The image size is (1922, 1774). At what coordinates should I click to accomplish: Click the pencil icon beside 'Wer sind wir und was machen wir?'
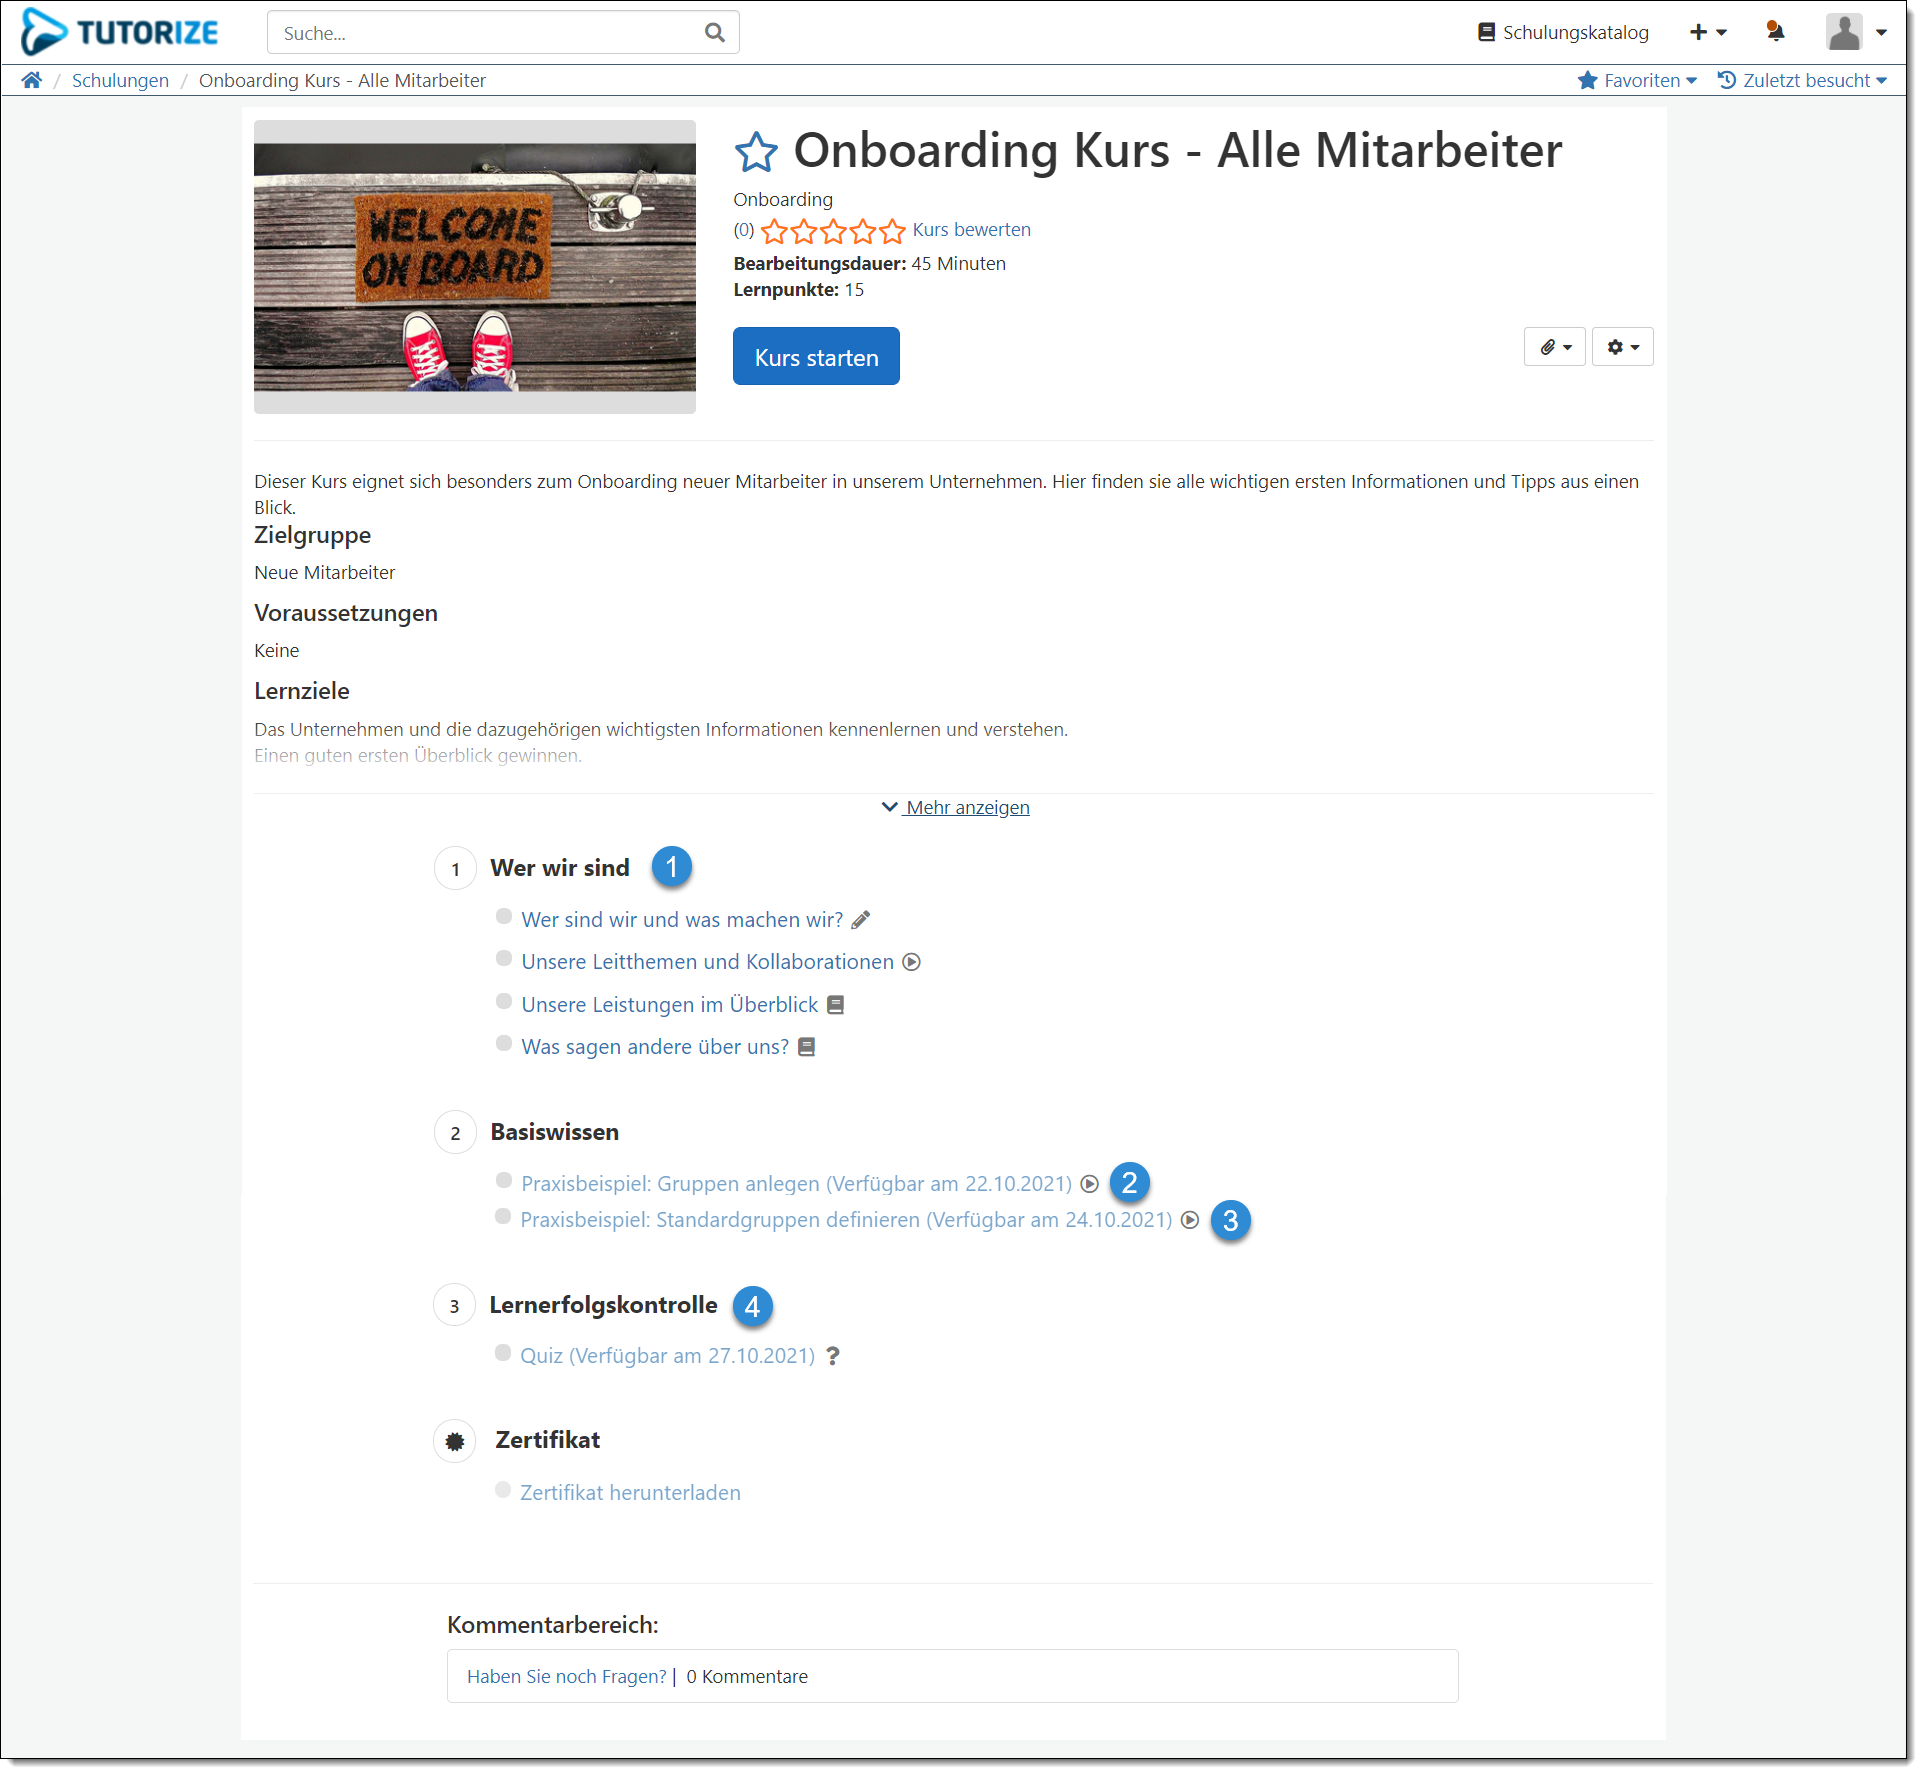pyautogui.click(x=861, y=919)
